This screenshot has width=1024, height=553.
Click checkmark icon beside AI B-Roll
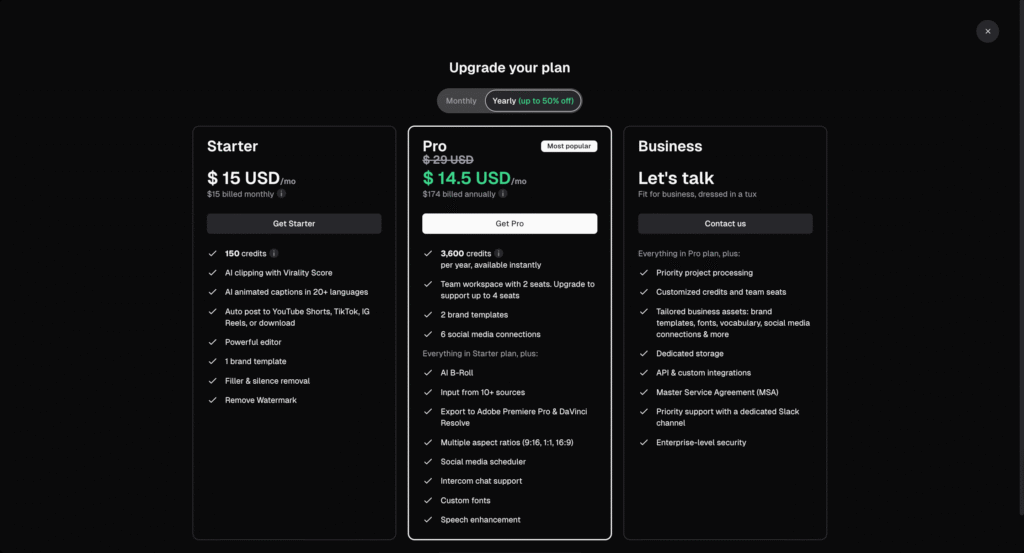(428, 373)
